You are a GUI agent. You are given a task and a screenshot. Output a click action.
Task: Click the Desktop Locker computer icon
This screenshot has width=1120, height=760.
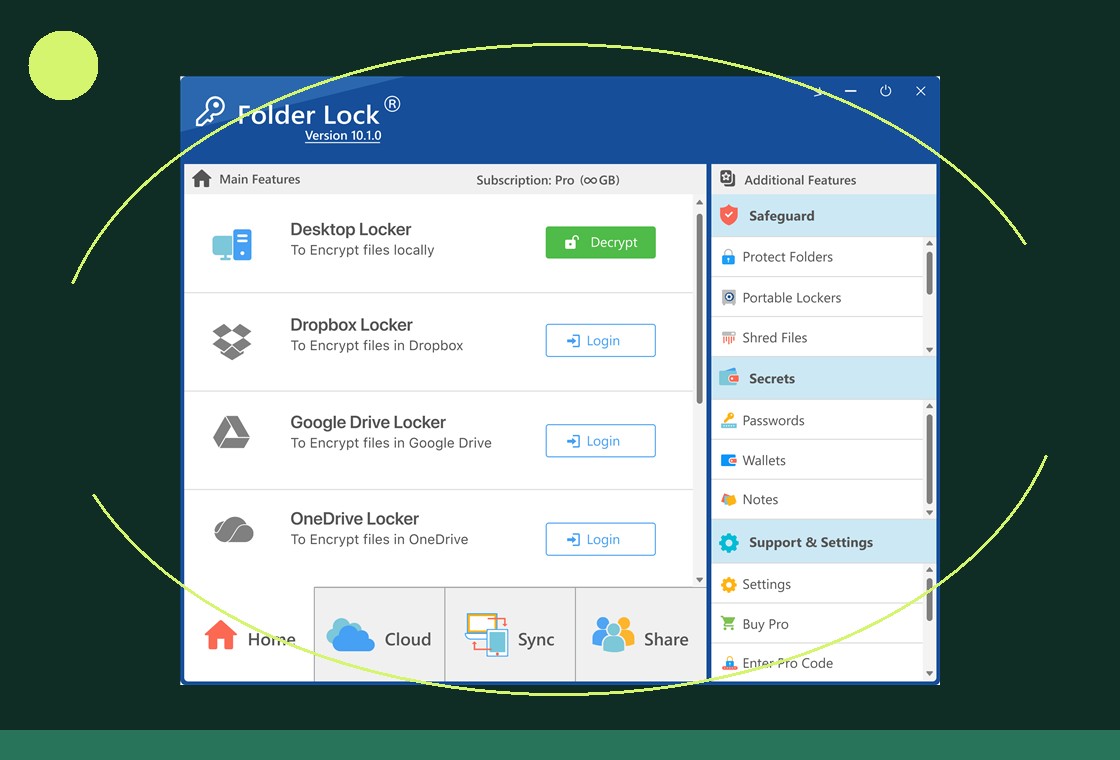[x=232, y=245]
